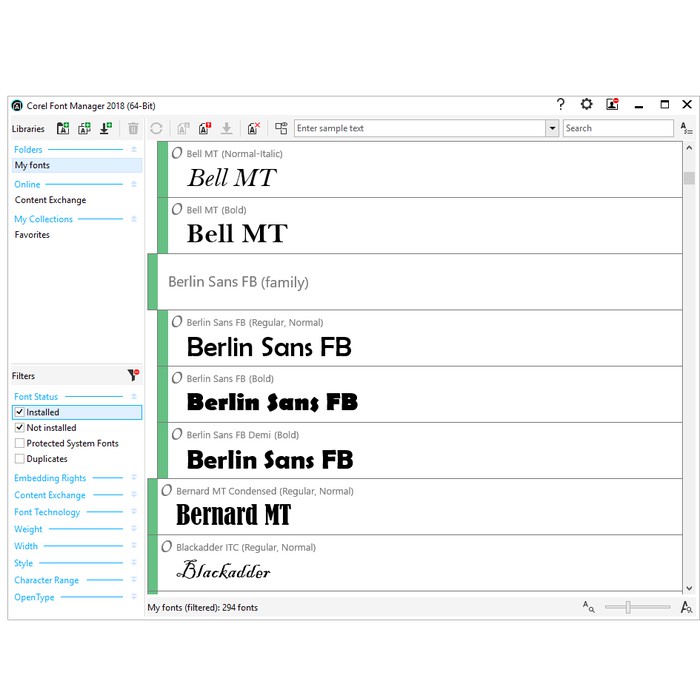
Task: Expand the Embedding Rights filter section
Action: 133,478
